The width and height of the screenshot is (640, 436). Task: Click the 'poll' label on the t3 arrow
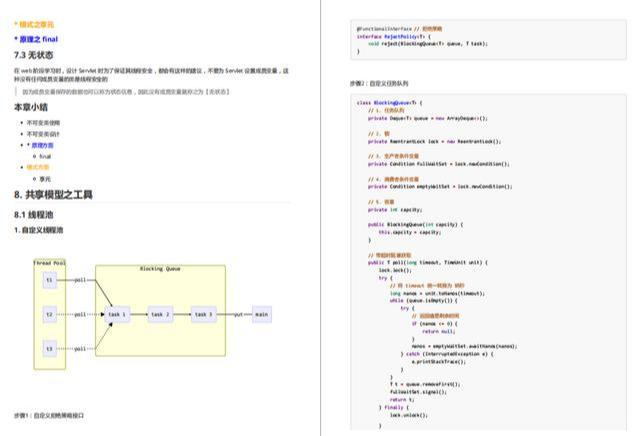[80, 349]
